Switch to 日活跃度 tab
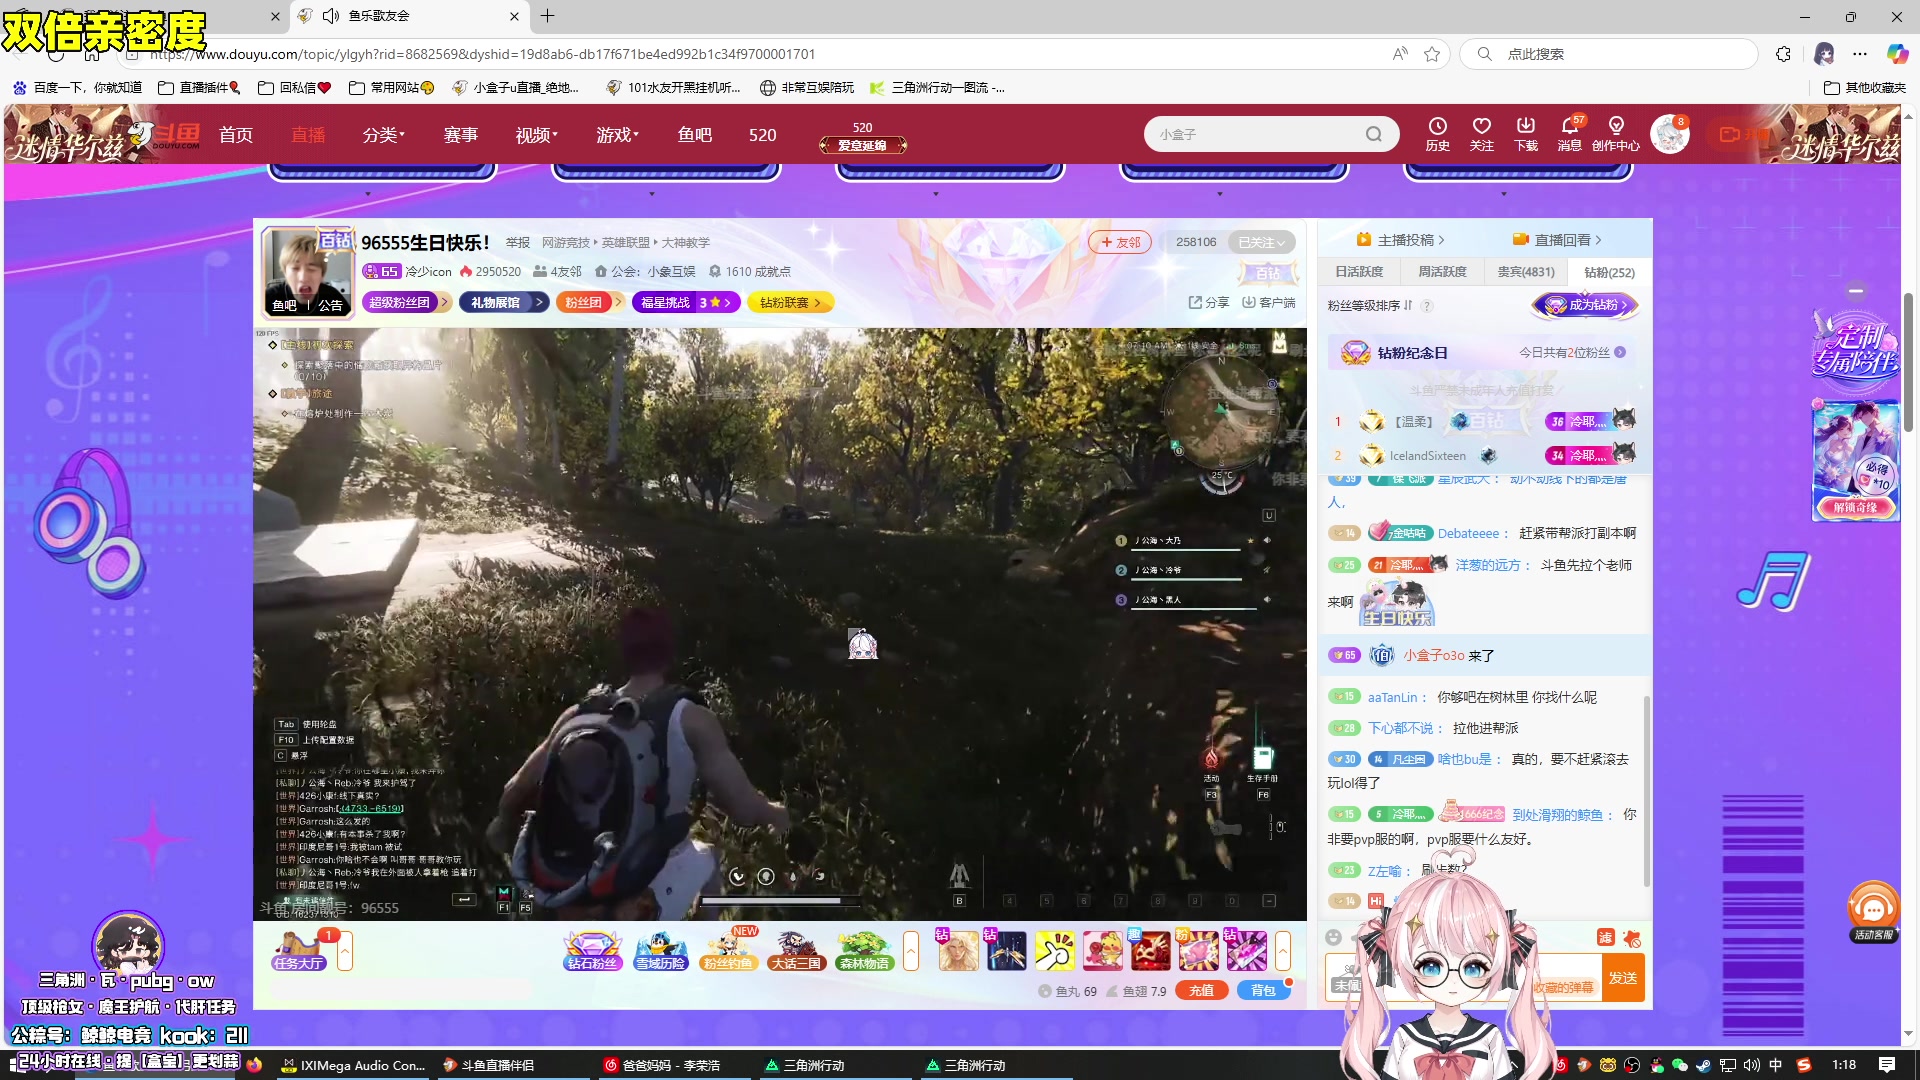Image resolution: width=1920 pixels, height=1080 pixels. click(x=1359, y=271)
